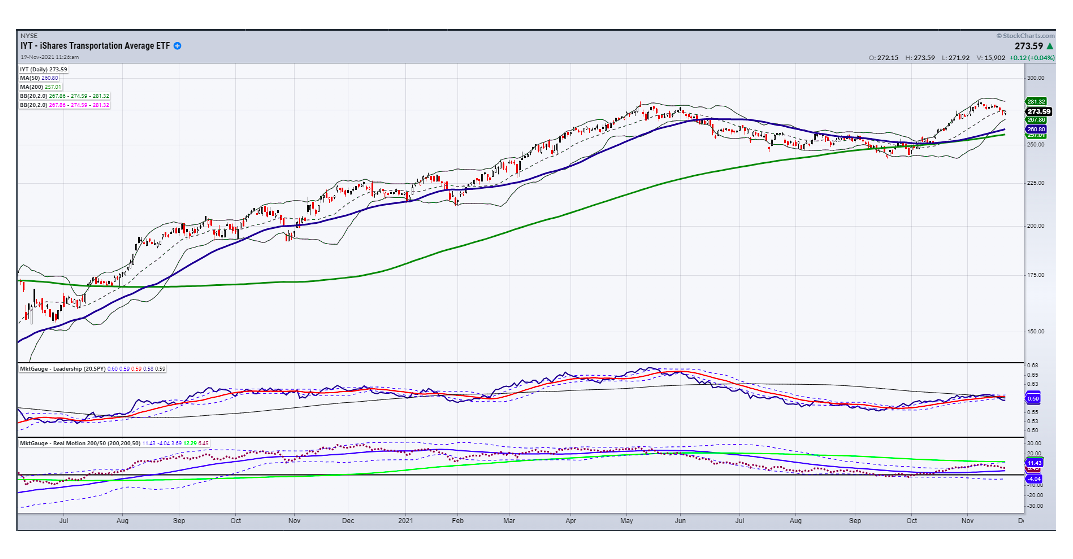
Task: Click the 175.00 price axis label
Action: click(1036, 275)
